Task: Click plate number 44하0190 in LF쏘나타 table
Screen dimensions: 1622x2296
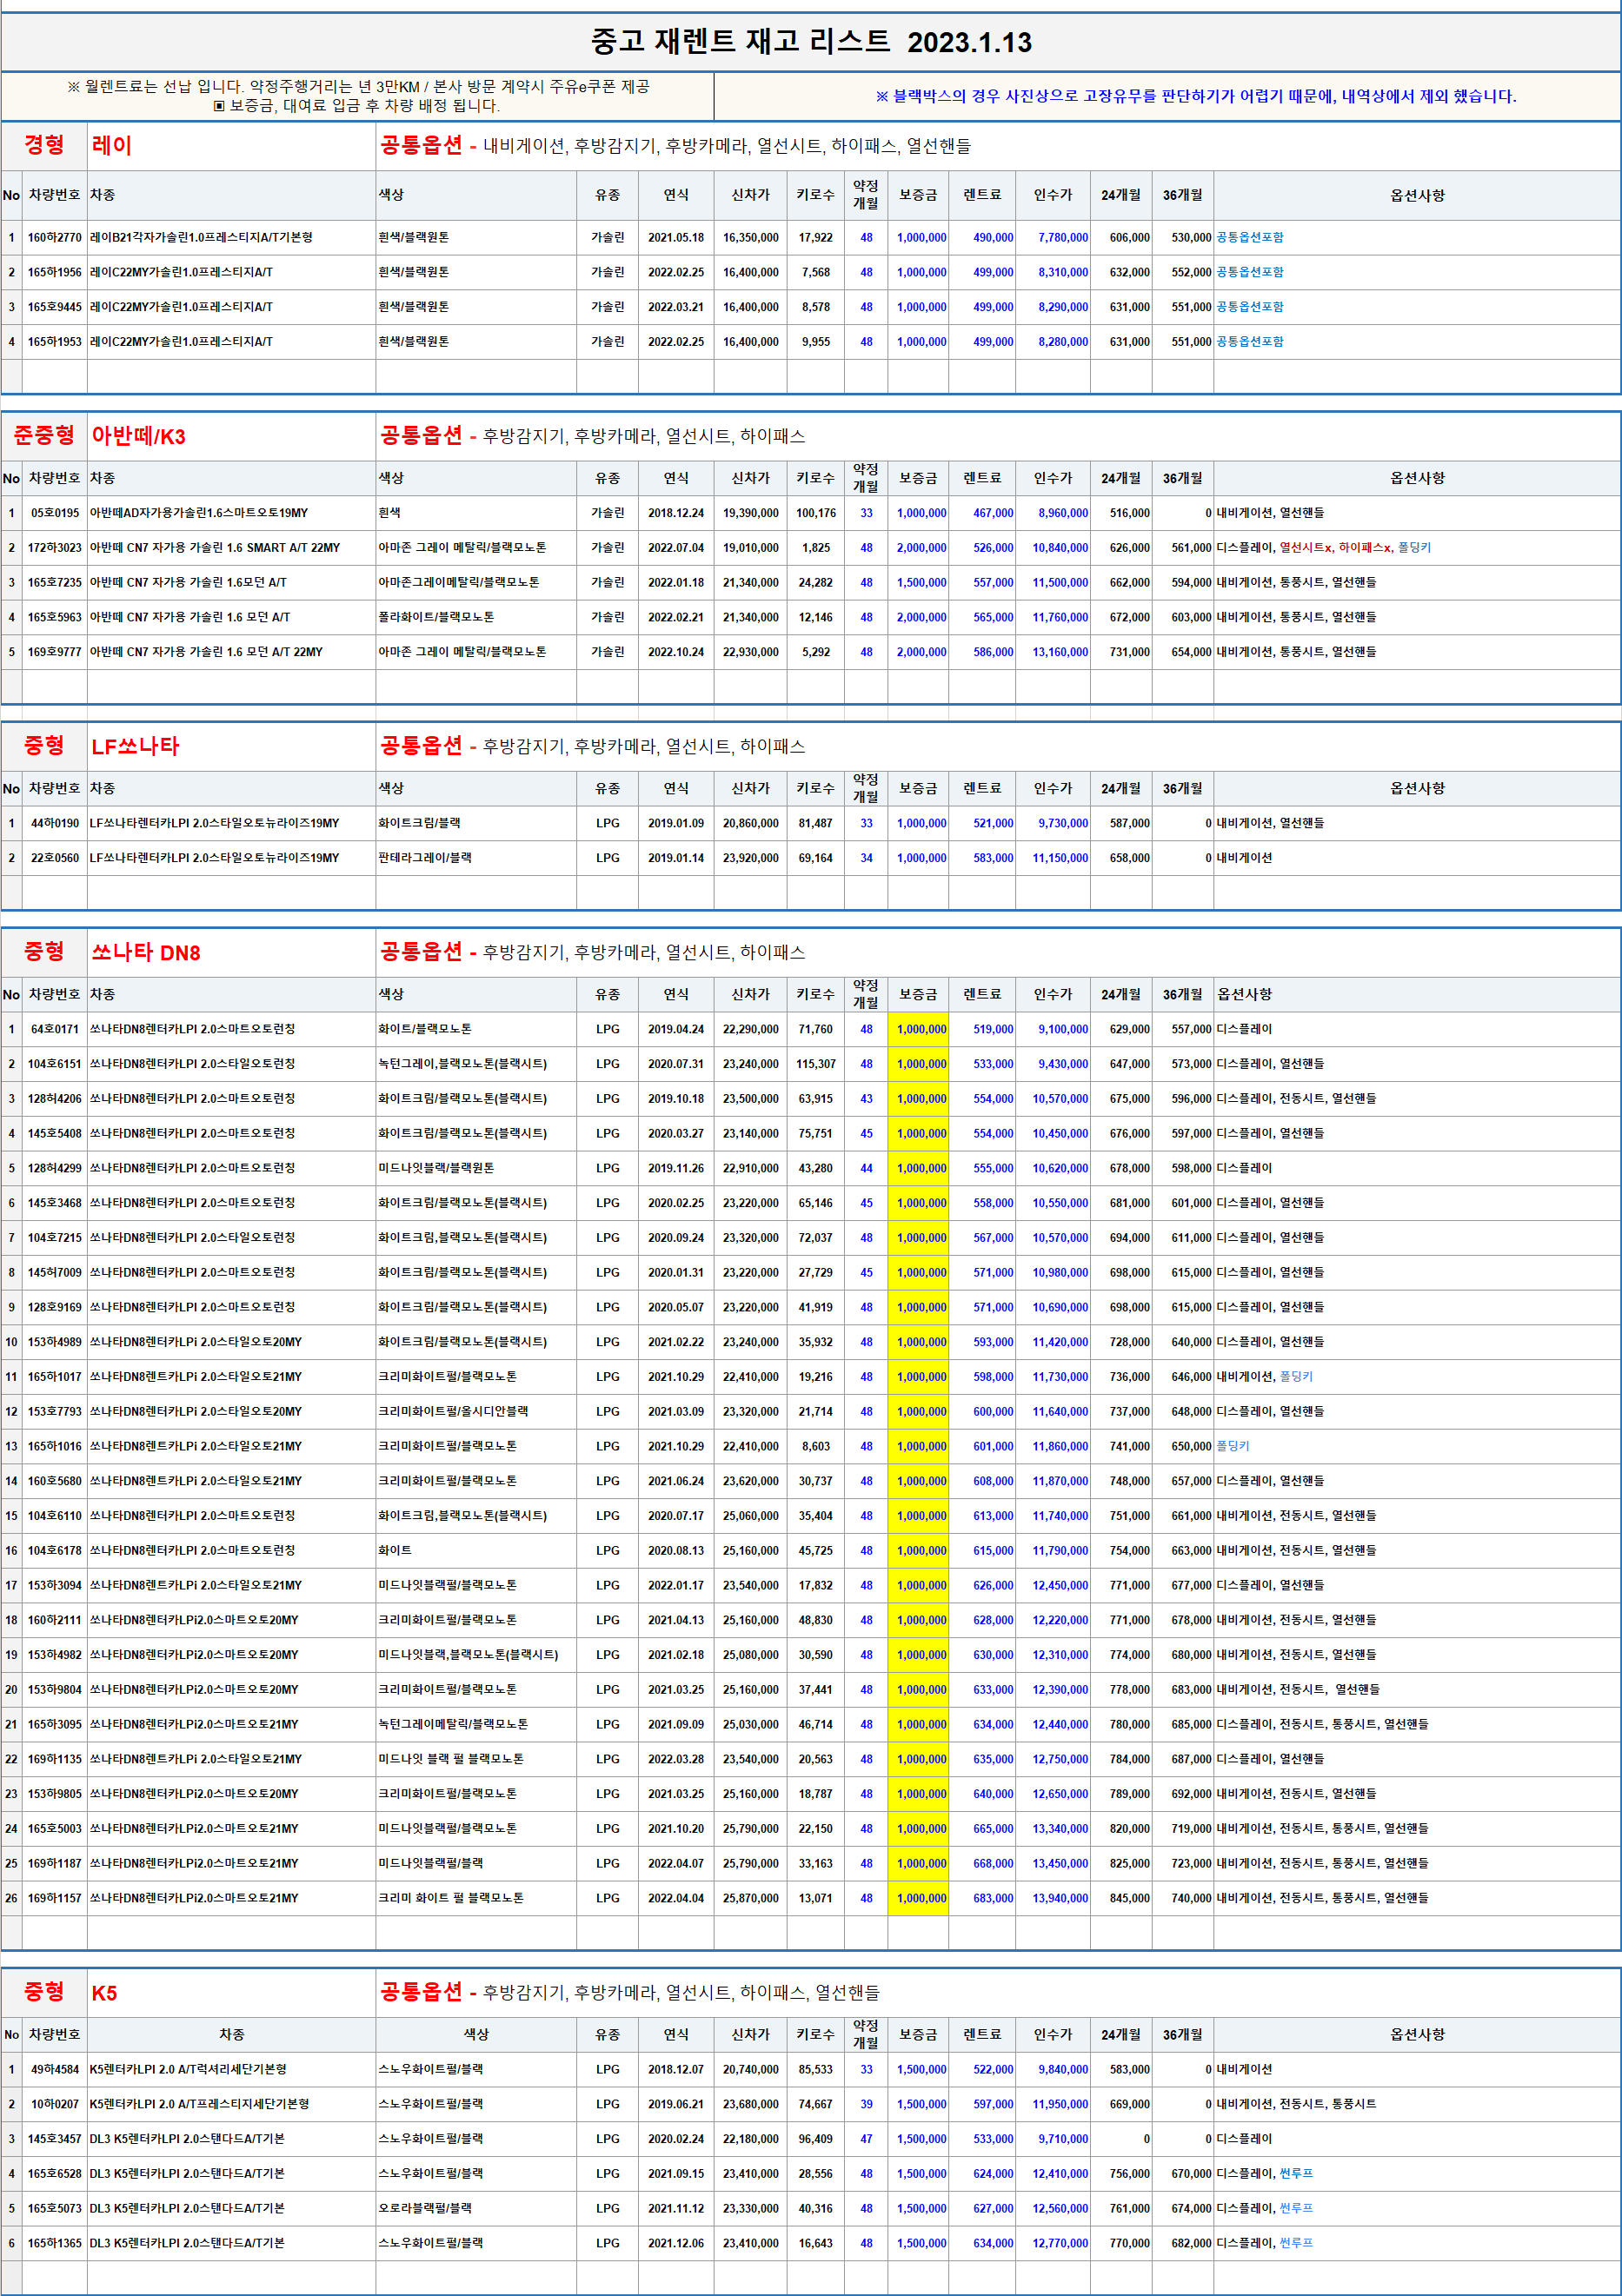Action: [55, 823]
